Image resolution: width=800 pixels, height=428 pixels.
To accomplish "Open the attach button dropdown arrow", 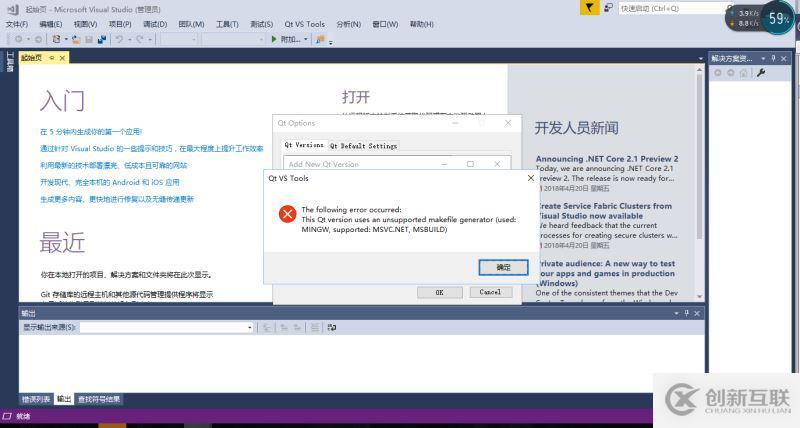I will coord(306,39).
